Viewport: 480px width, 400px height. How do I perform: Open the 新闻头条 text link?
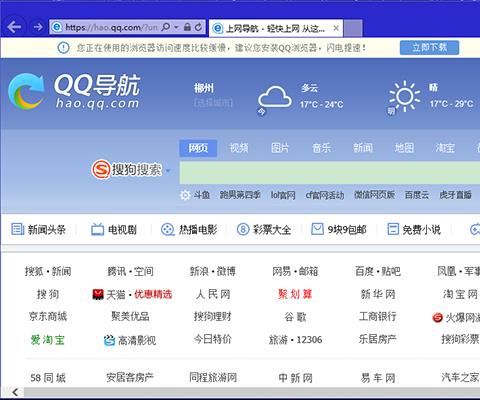(47, 230)
